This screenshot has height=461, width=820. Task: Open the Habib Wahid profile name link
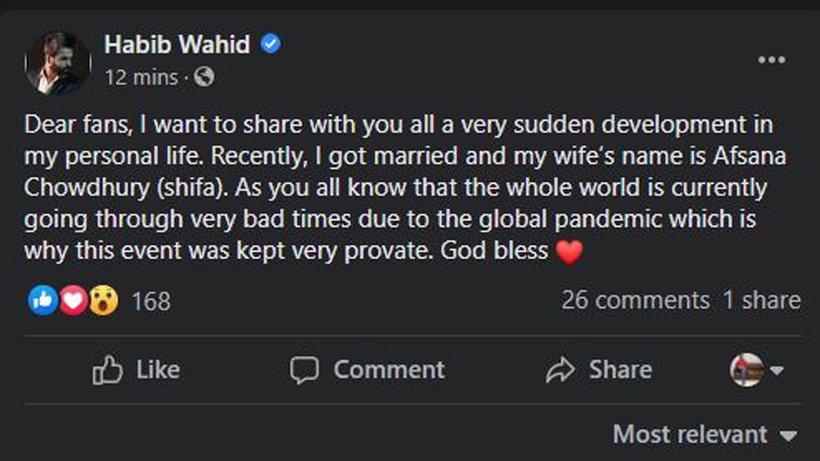pos(178,43)
